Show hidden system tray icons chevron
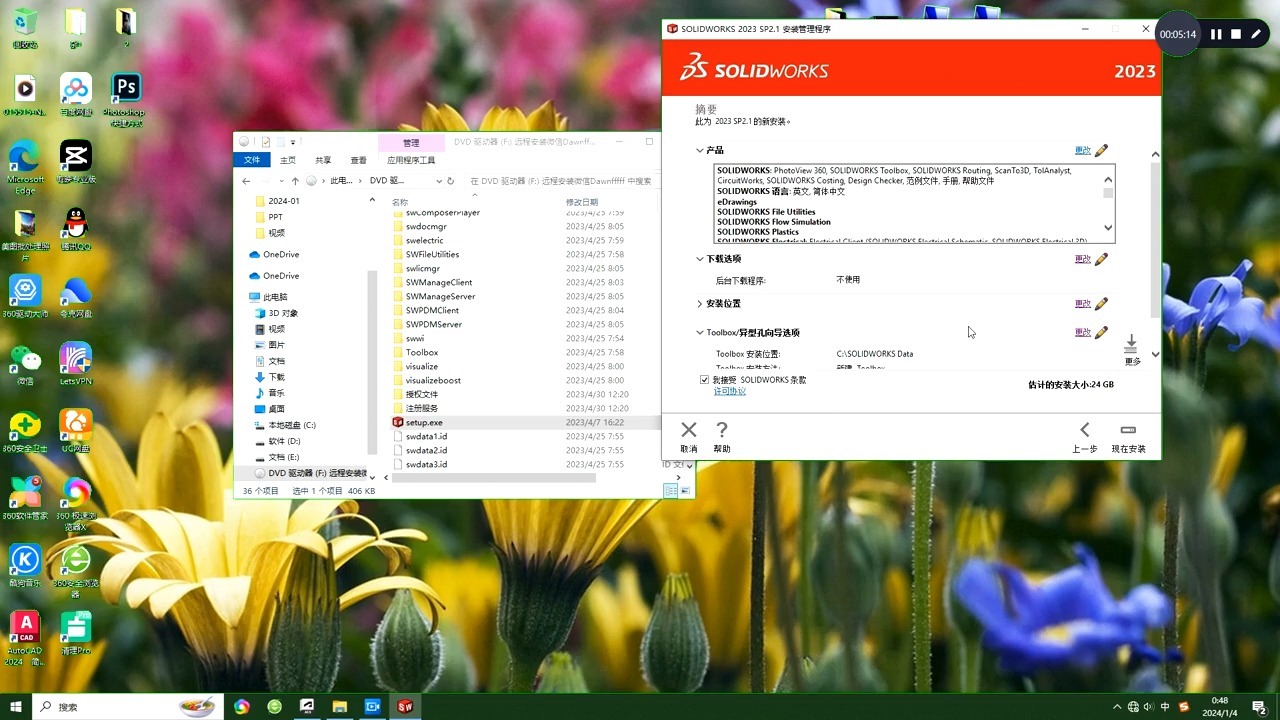This screenshot has height=720, width=1280. (x=1117, y=707)
